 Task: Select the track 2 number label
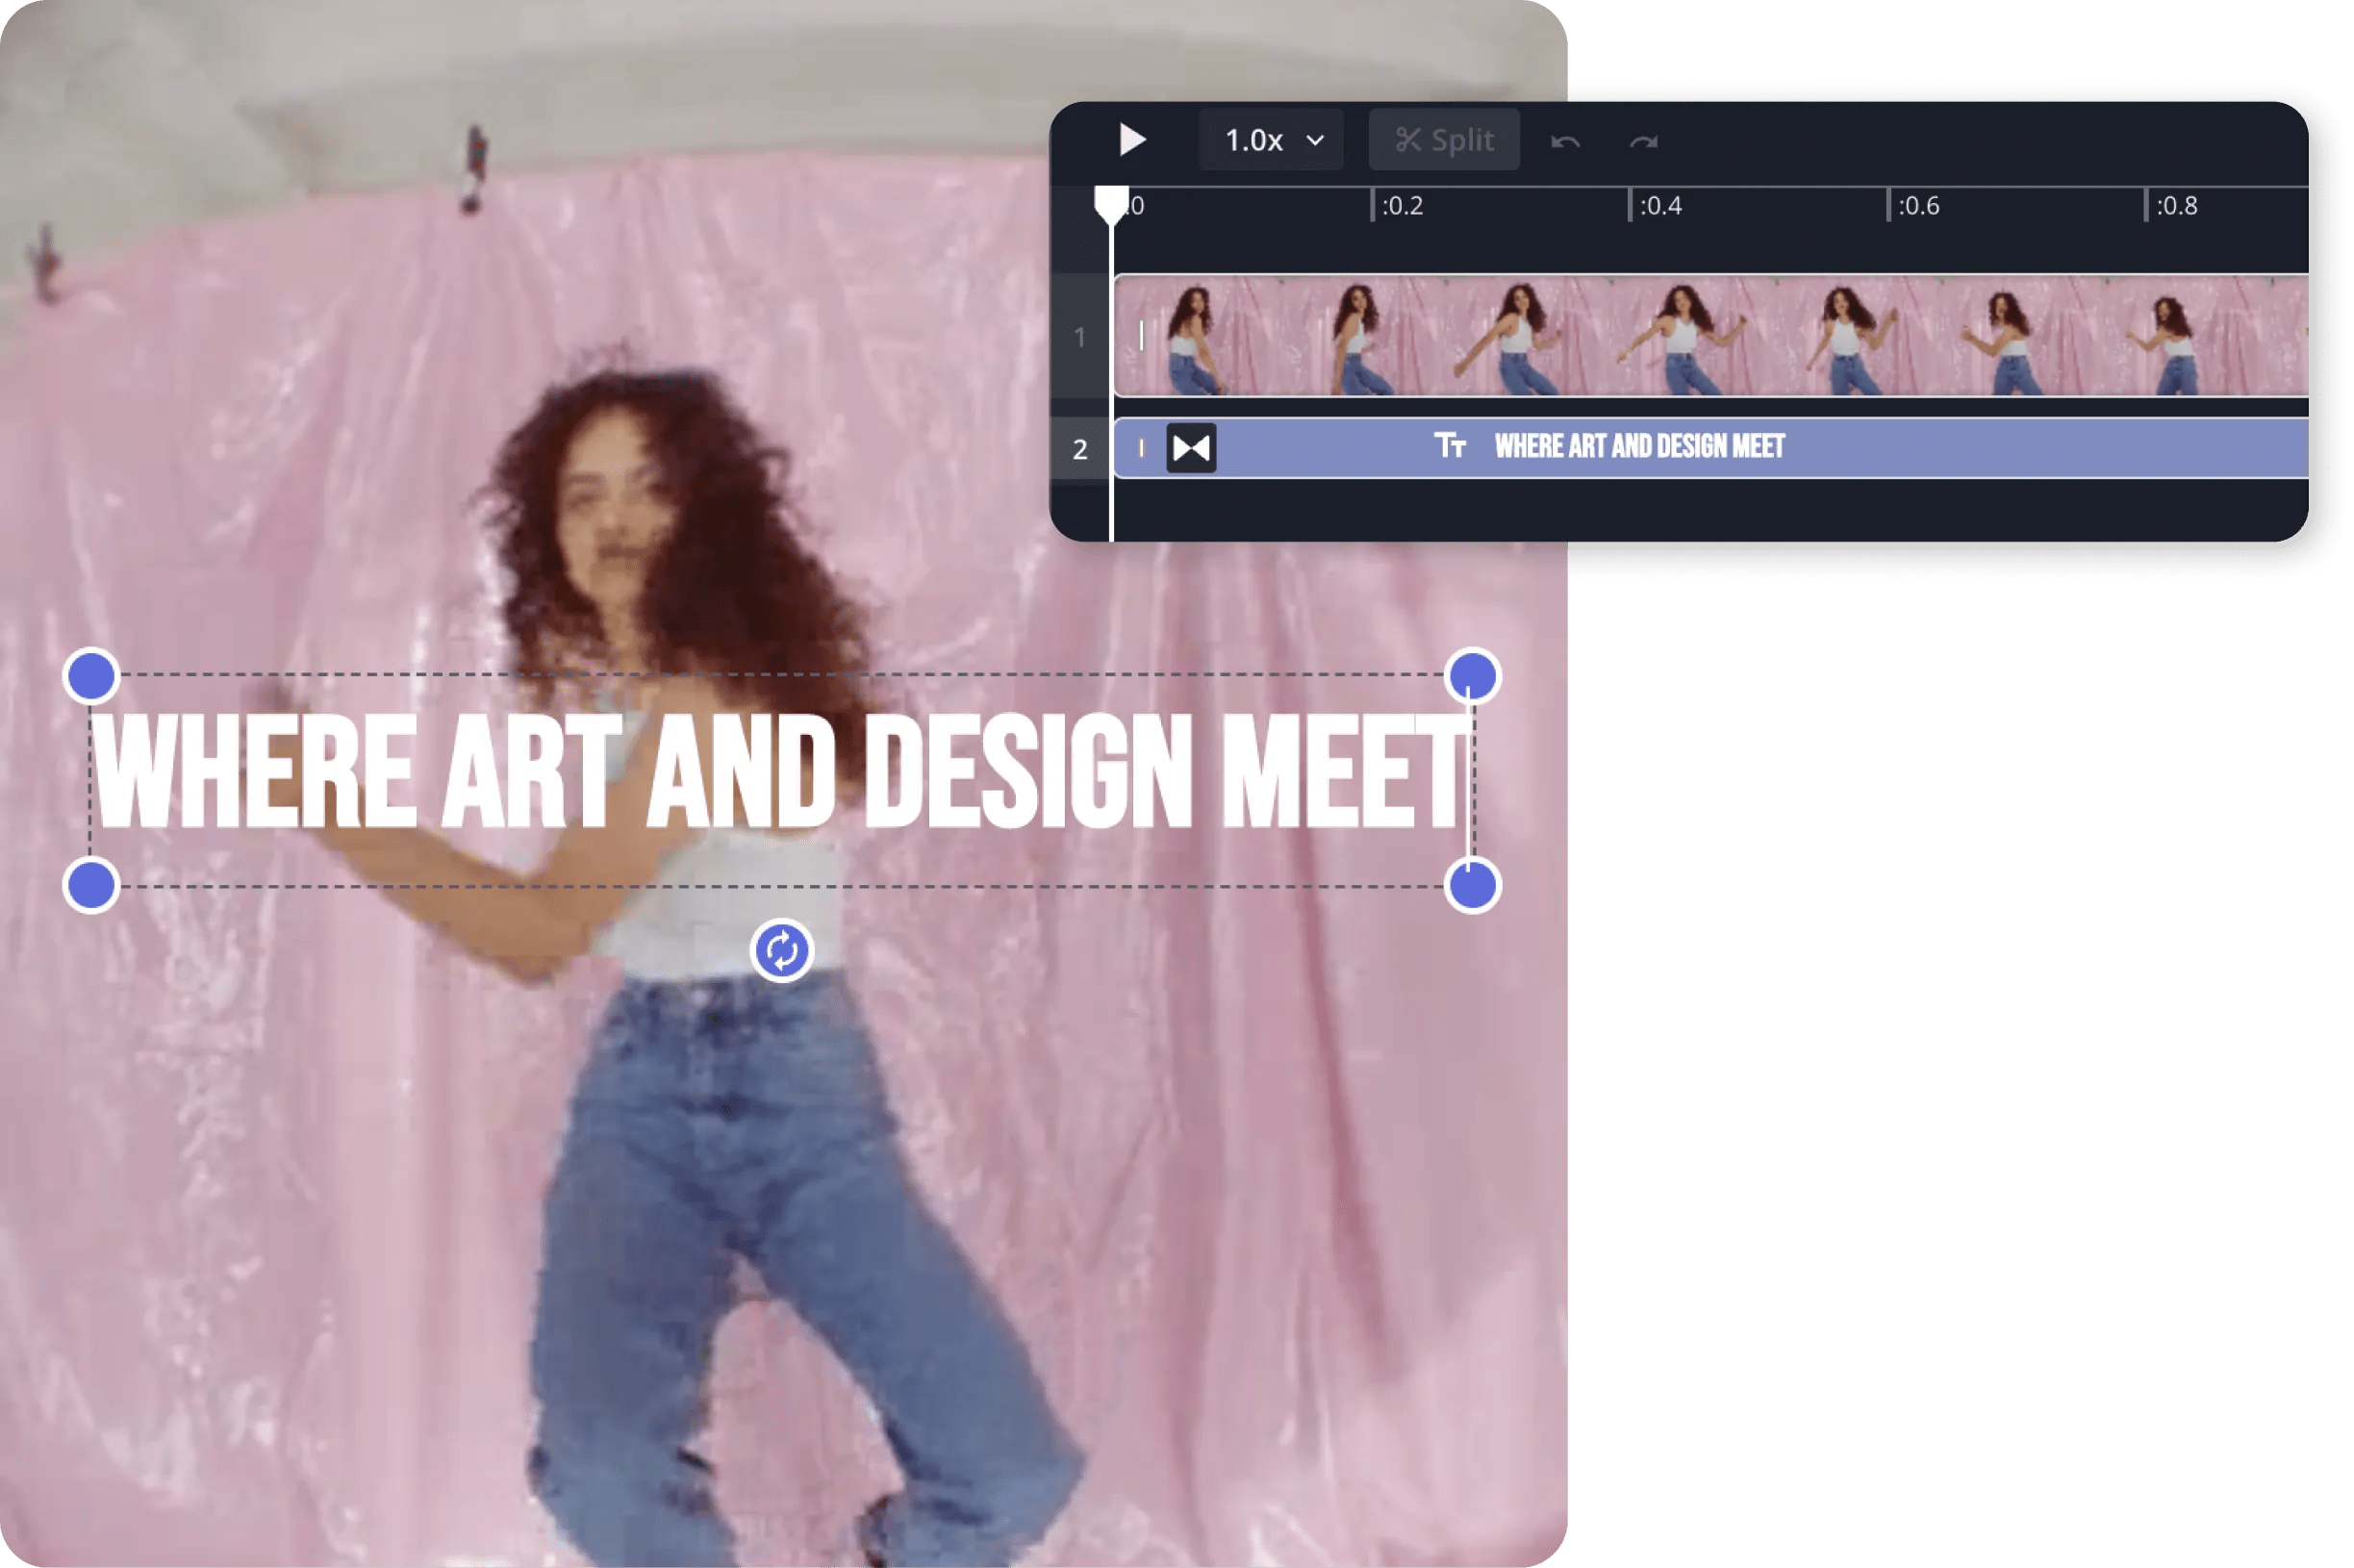[1080, 449]
